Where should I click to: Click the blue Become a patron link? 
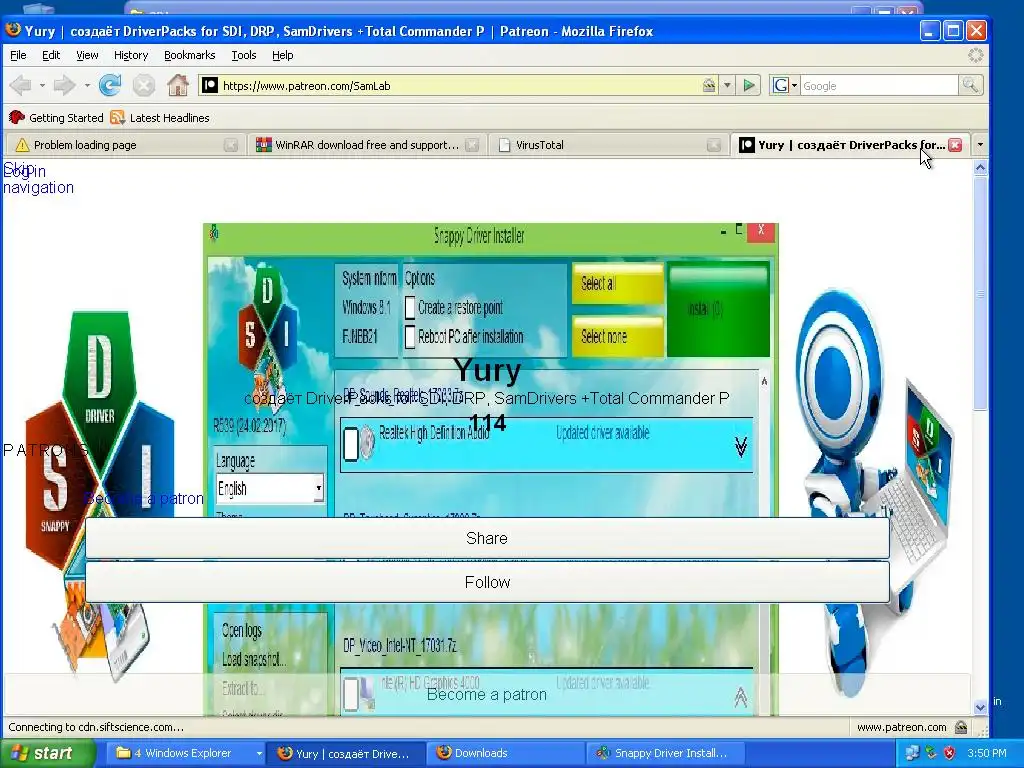click(144, 499)
